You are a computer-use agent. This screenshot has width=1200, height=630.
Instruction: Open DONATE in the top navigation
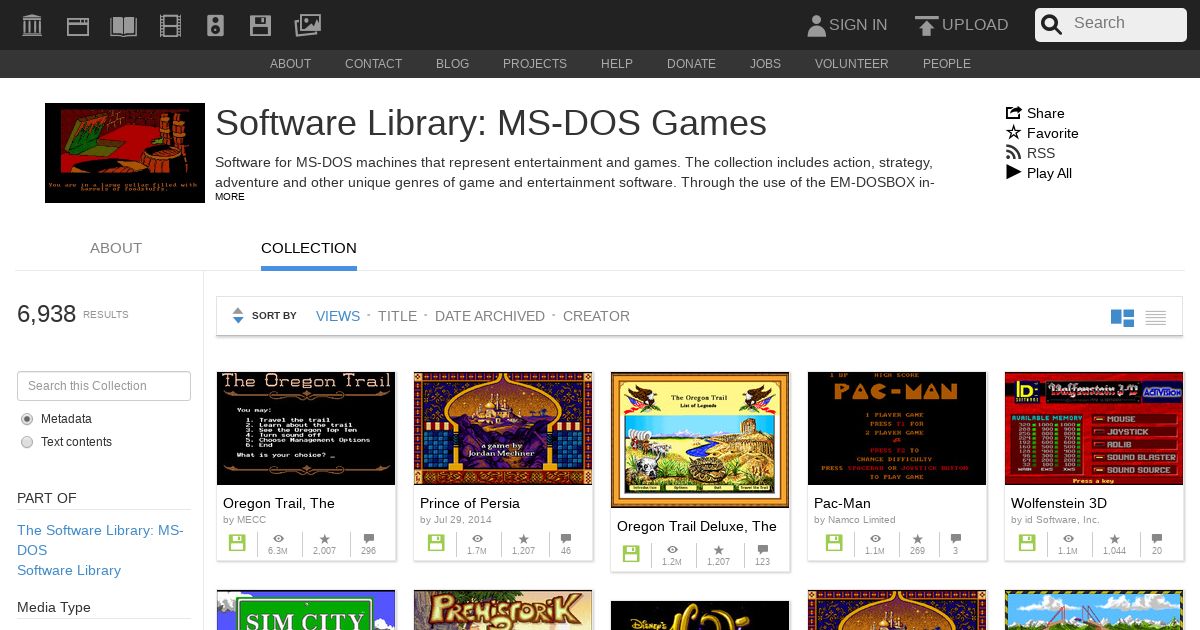click(x=691, y=64)
